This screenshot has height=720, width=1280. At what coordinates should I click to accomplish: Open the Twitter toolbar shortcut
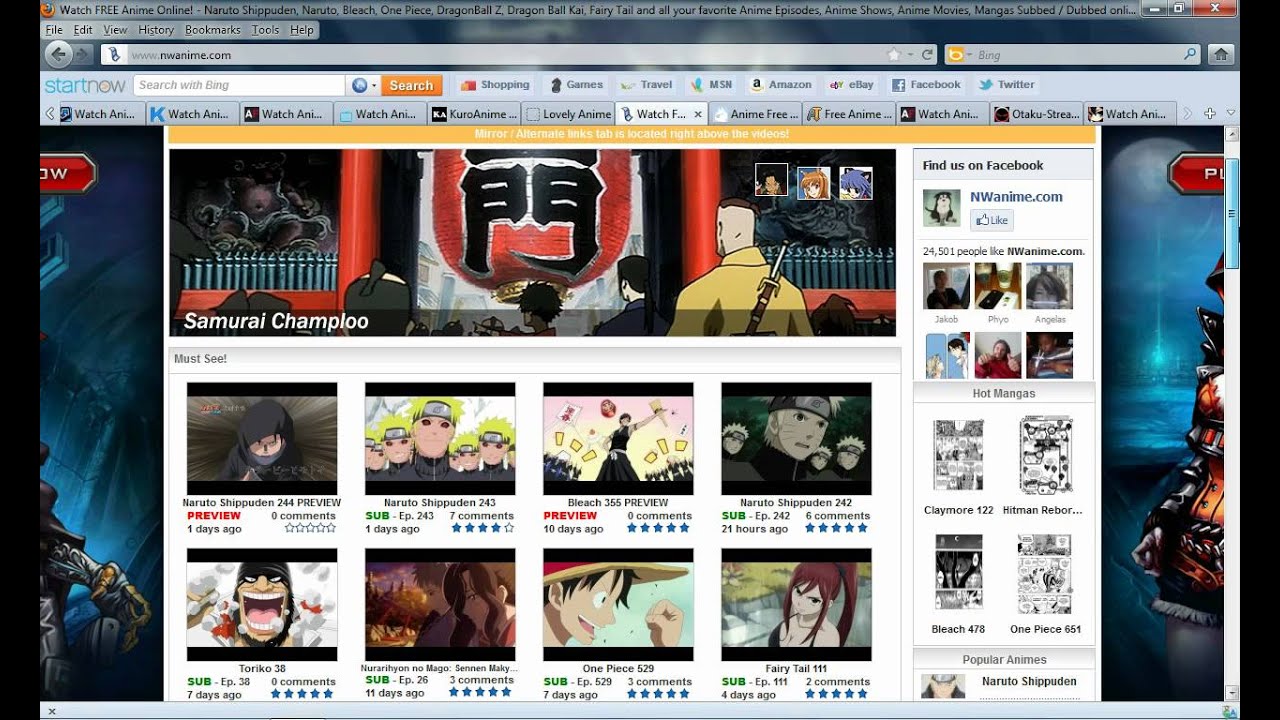coord(1007,85)
